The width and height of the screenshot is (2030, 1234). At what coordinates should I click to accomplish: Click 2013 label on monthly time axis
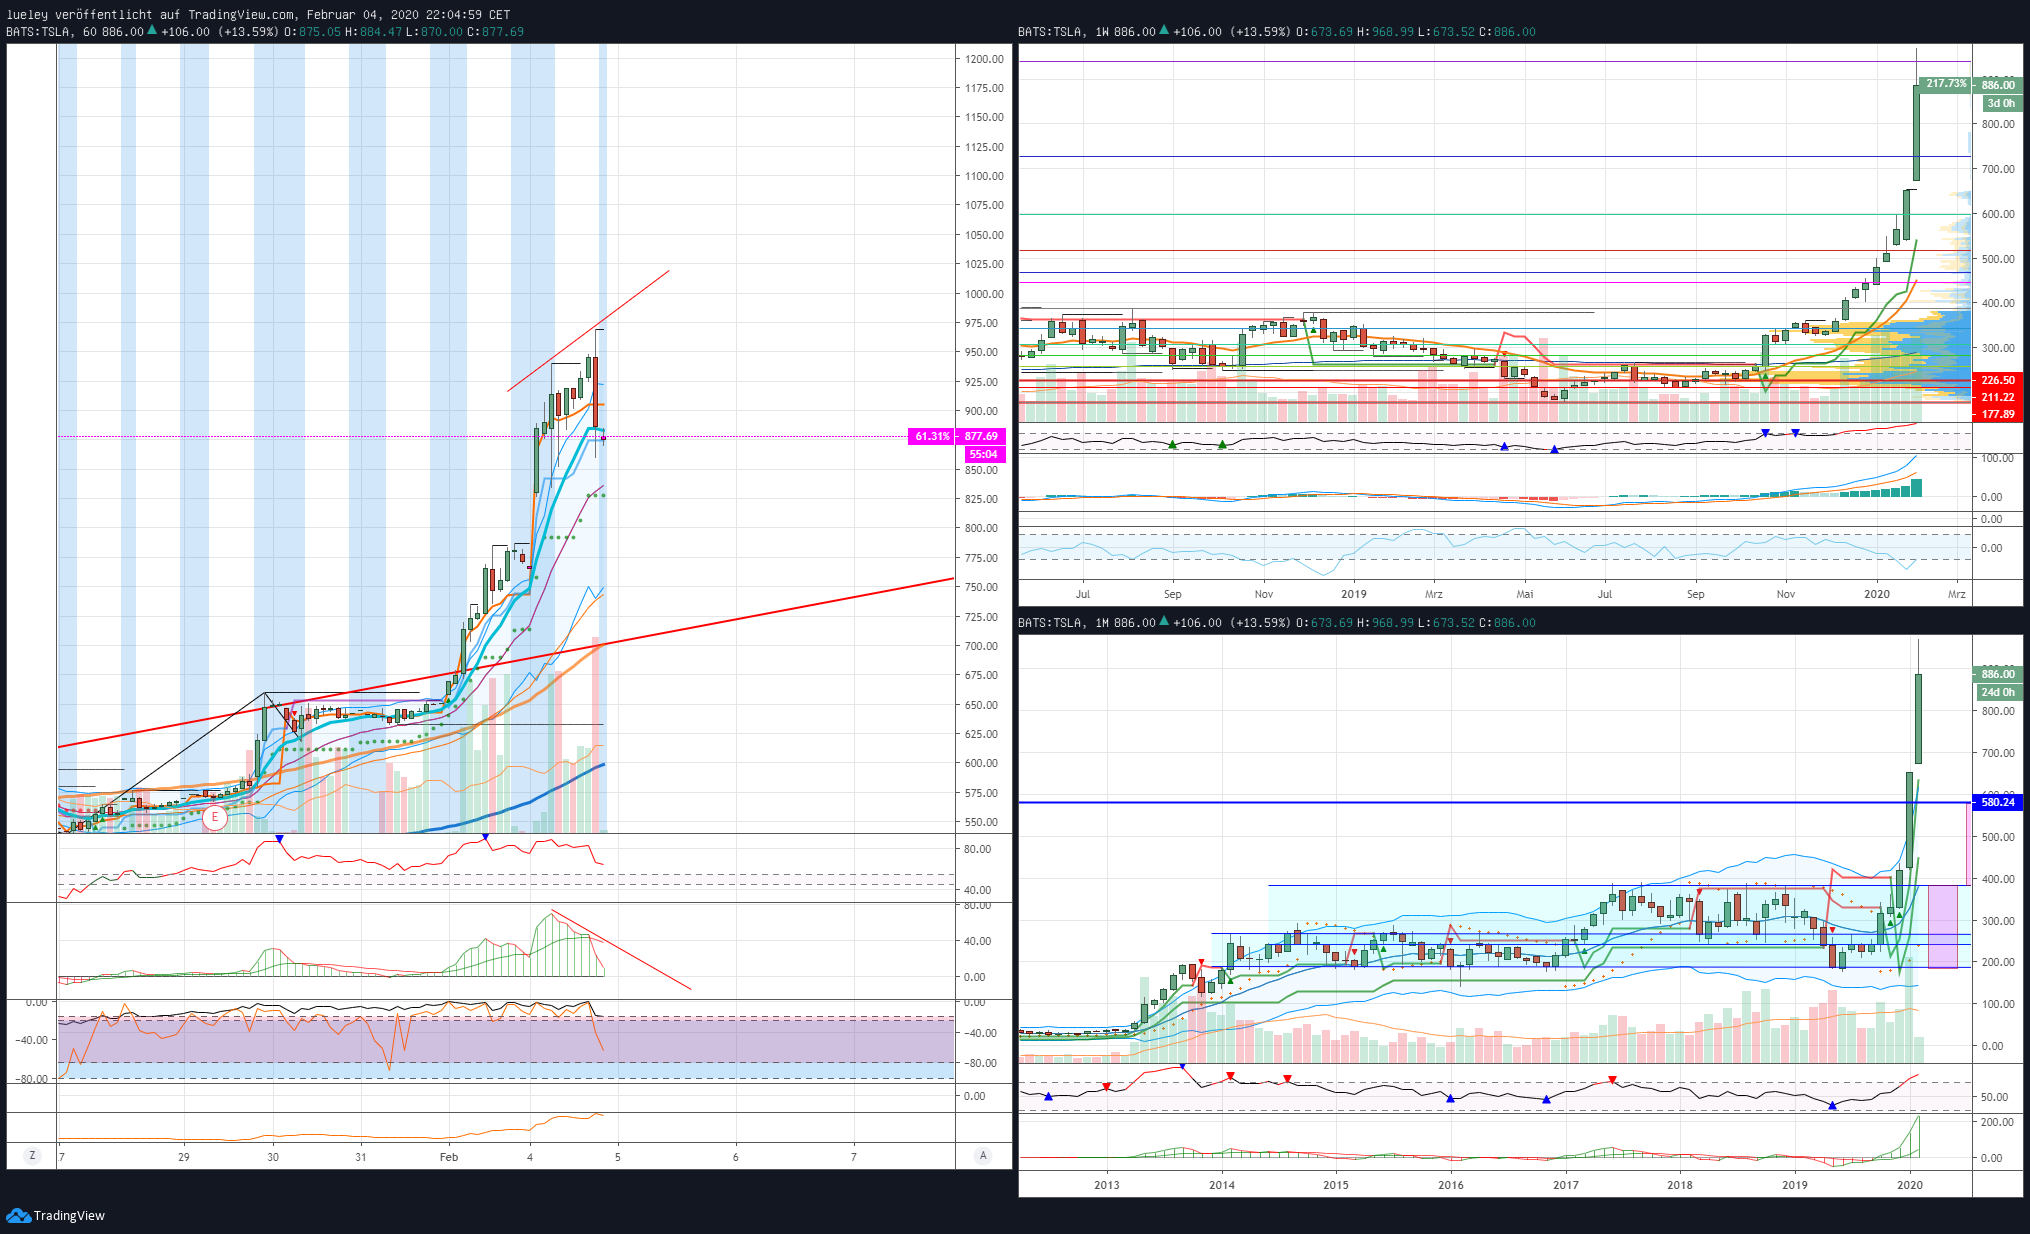(1106, 1185)
